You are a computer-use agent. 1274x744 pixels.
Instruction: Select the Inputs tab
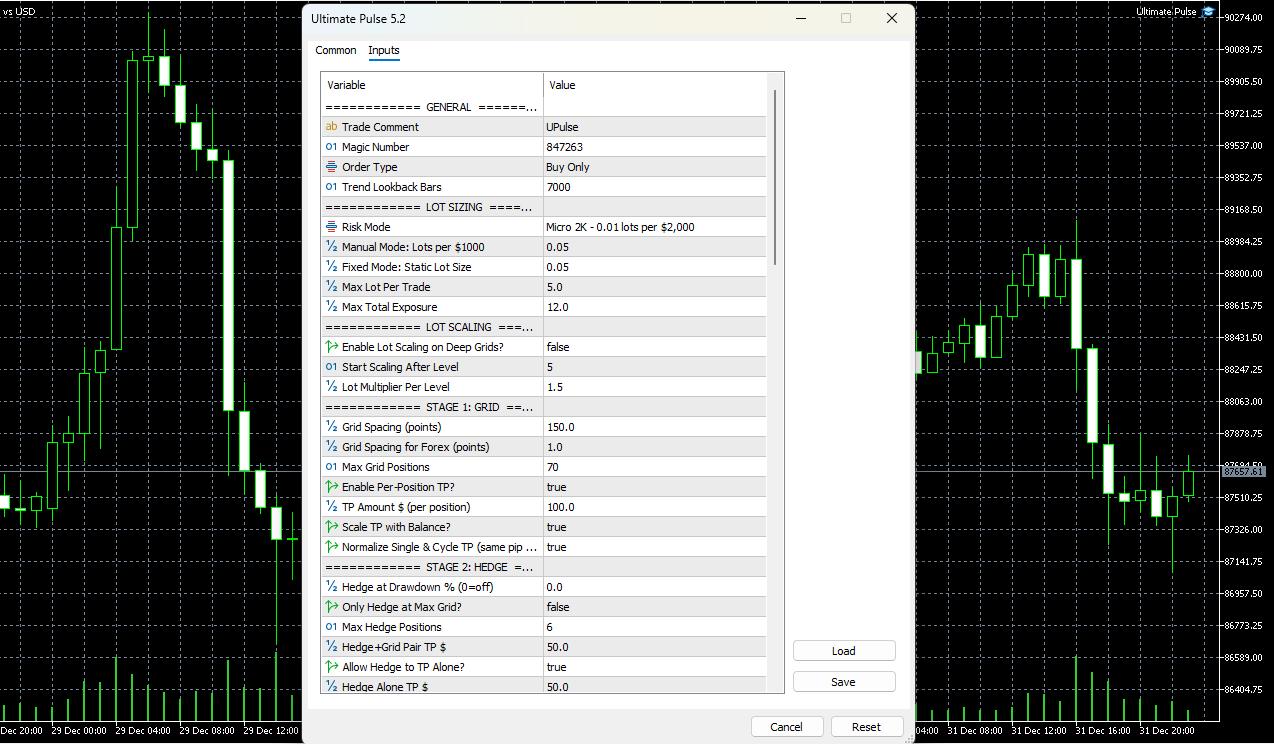click(383, 50)
